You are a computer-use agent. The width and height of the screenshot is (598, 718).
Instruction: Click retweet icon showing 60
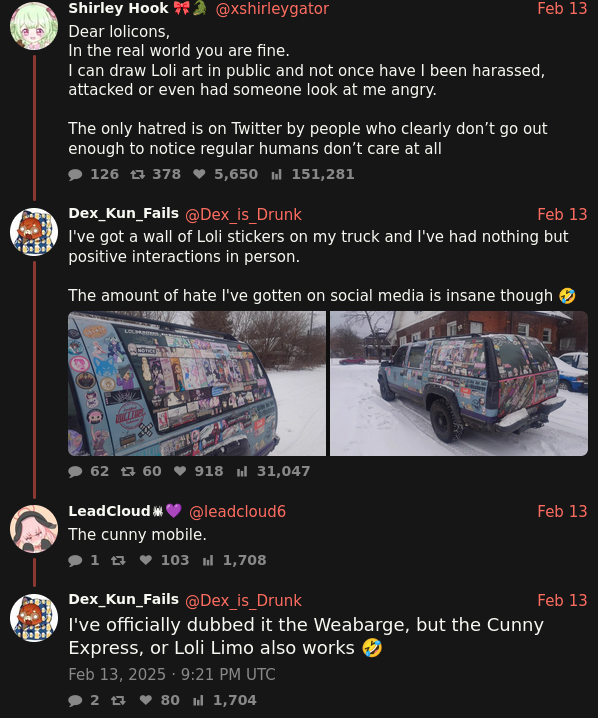point(128,471)
